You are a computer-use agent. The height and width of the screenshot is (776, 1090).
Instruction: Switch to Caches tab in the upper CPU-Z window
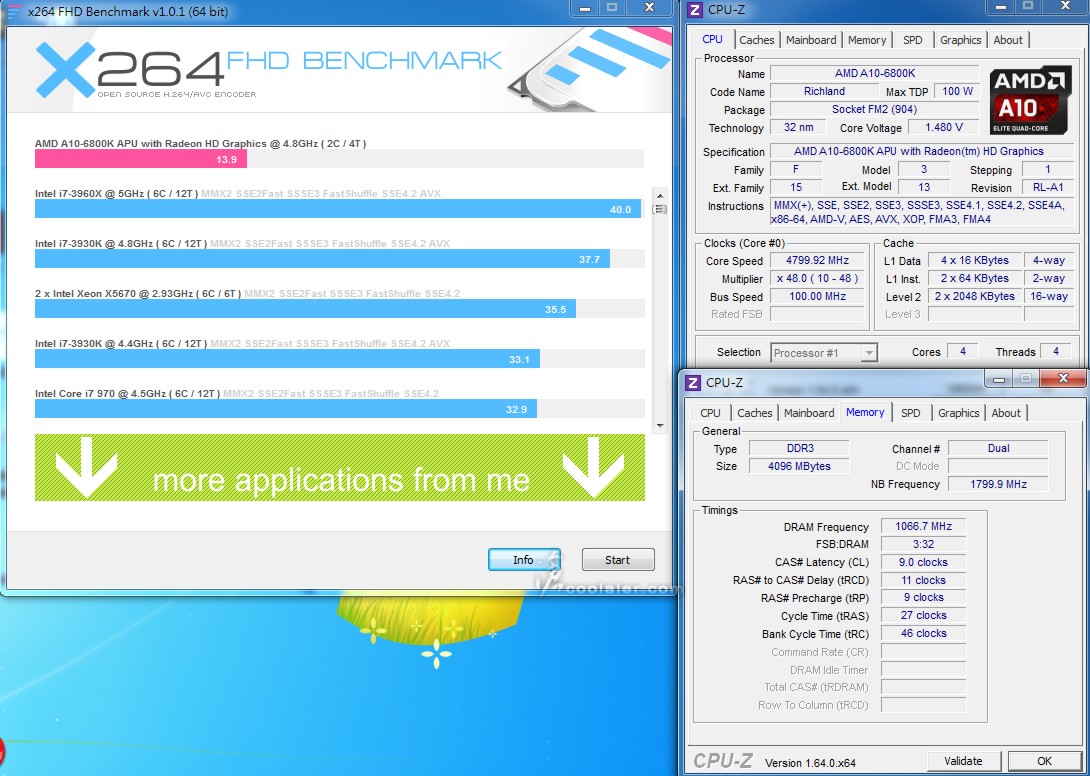click(x=757, y=40)
